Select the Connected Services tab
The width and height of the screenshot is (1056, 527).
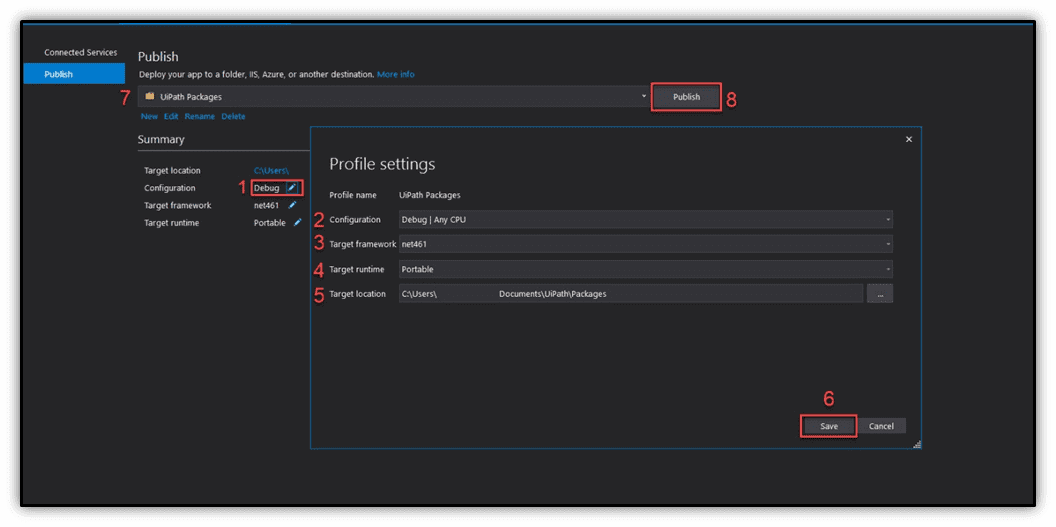tap(81, 52)
